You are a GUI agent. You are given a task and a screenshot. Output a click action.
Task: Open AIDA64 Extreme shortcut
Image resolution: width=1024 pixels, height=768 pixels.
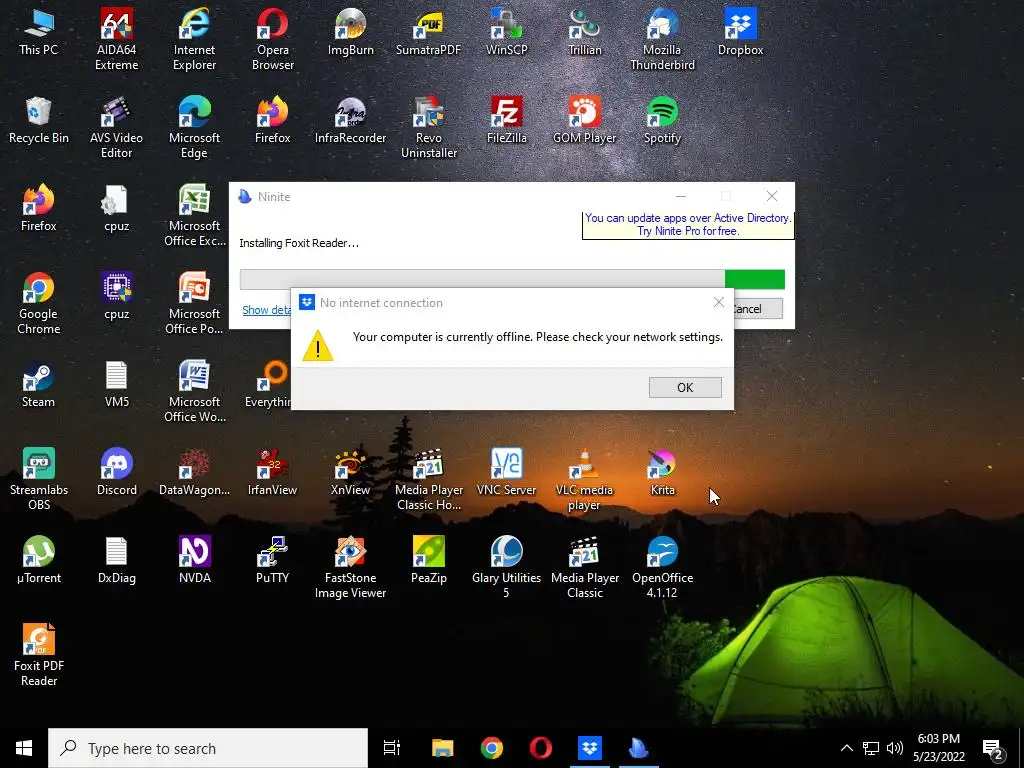coord(116,39)
